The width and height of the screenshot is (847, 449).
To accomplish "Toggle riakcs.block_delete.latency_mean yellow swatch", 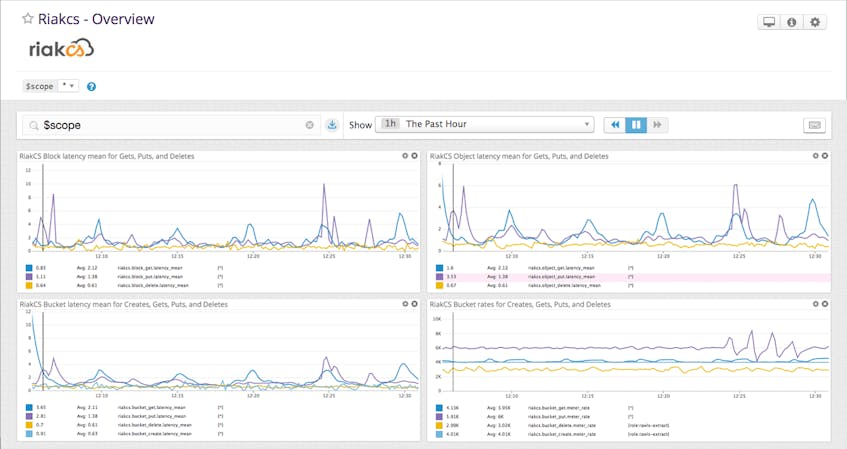I will (x=29, y=285).
